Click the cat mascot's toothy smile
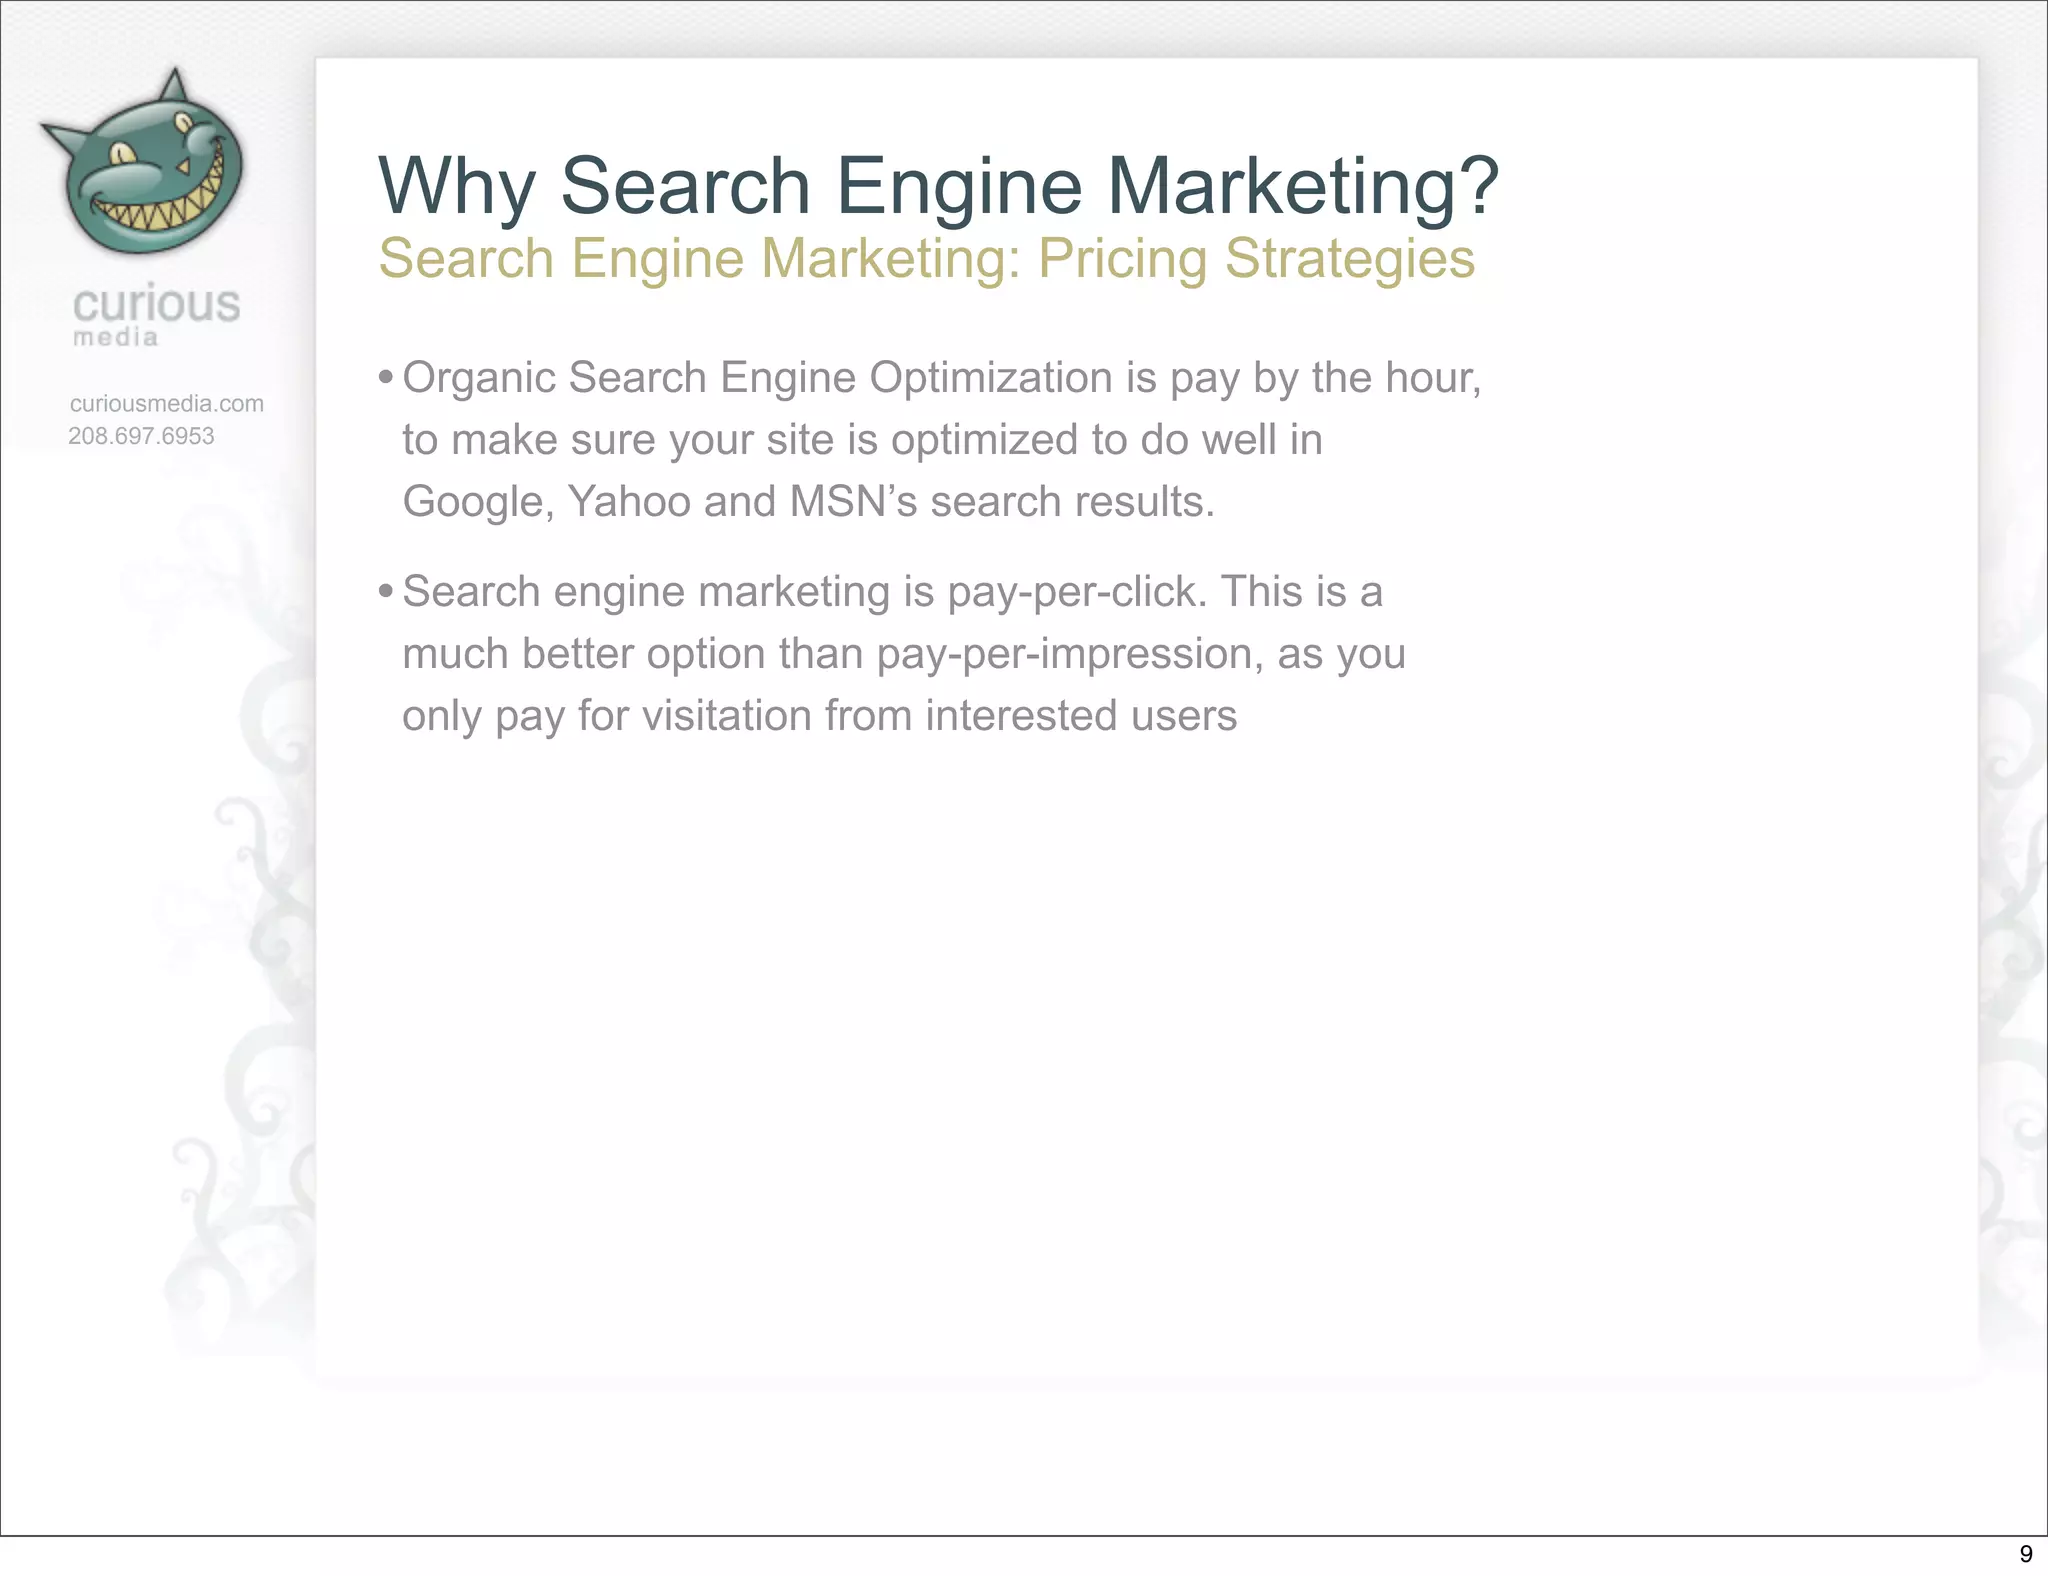Image resolution: width=2048 pixels, height=1576 pixels. (x=160, y=205)
